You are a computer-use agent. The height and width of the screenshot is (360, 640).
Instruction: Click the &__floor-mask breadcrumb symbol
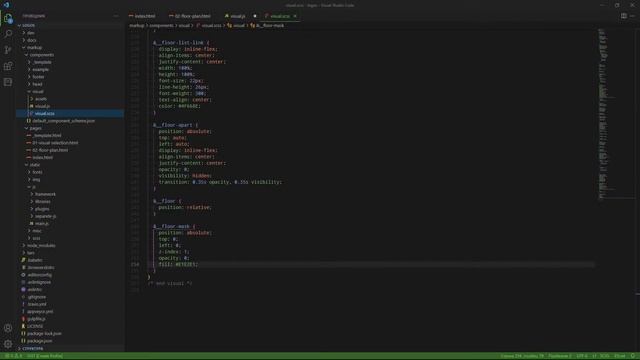pyautogui.click(x=269, y=26)
